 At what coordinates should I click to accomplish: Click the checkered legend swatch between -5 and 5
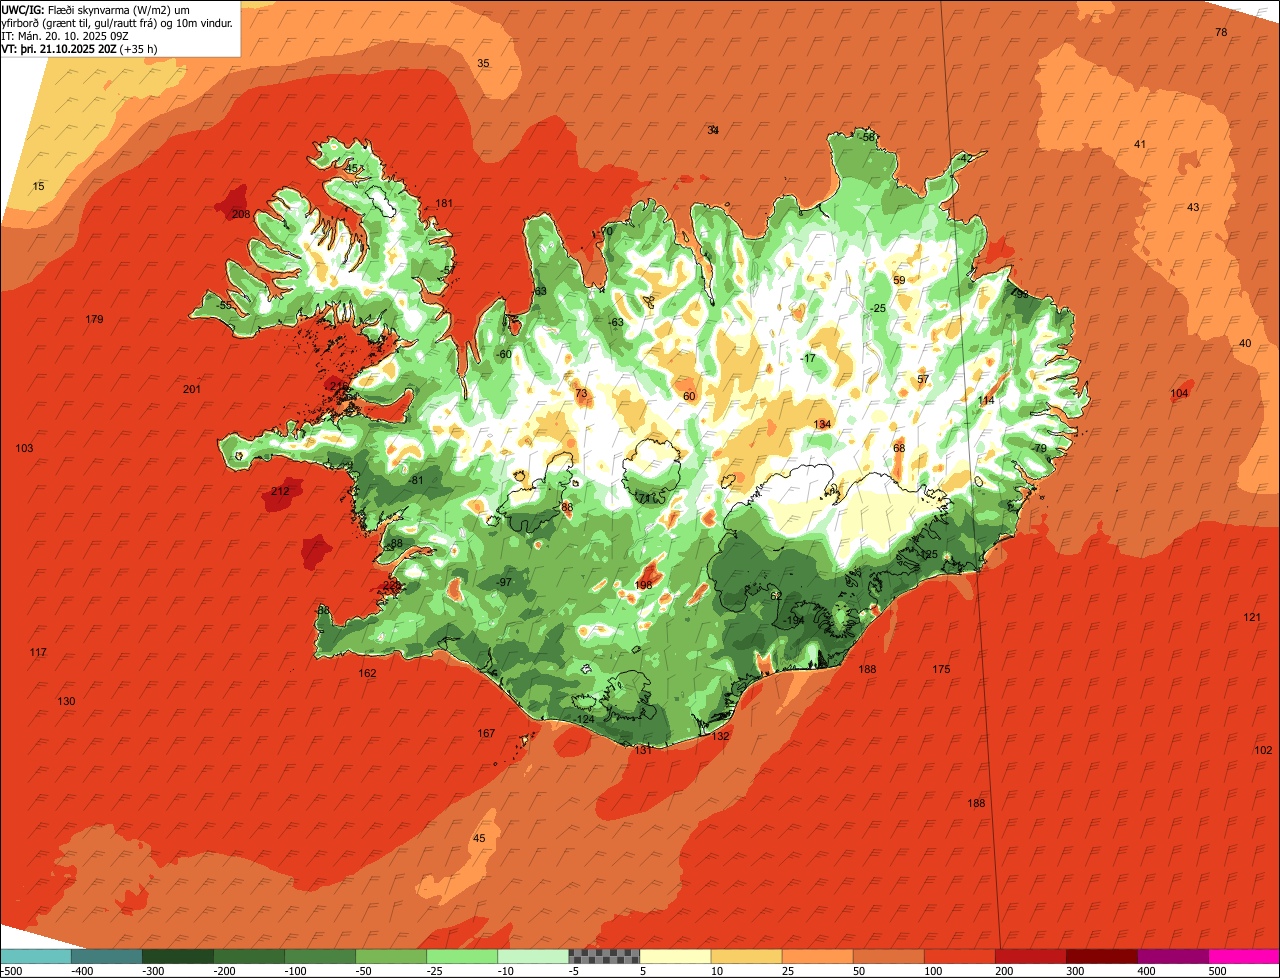(x=604, y=956)
